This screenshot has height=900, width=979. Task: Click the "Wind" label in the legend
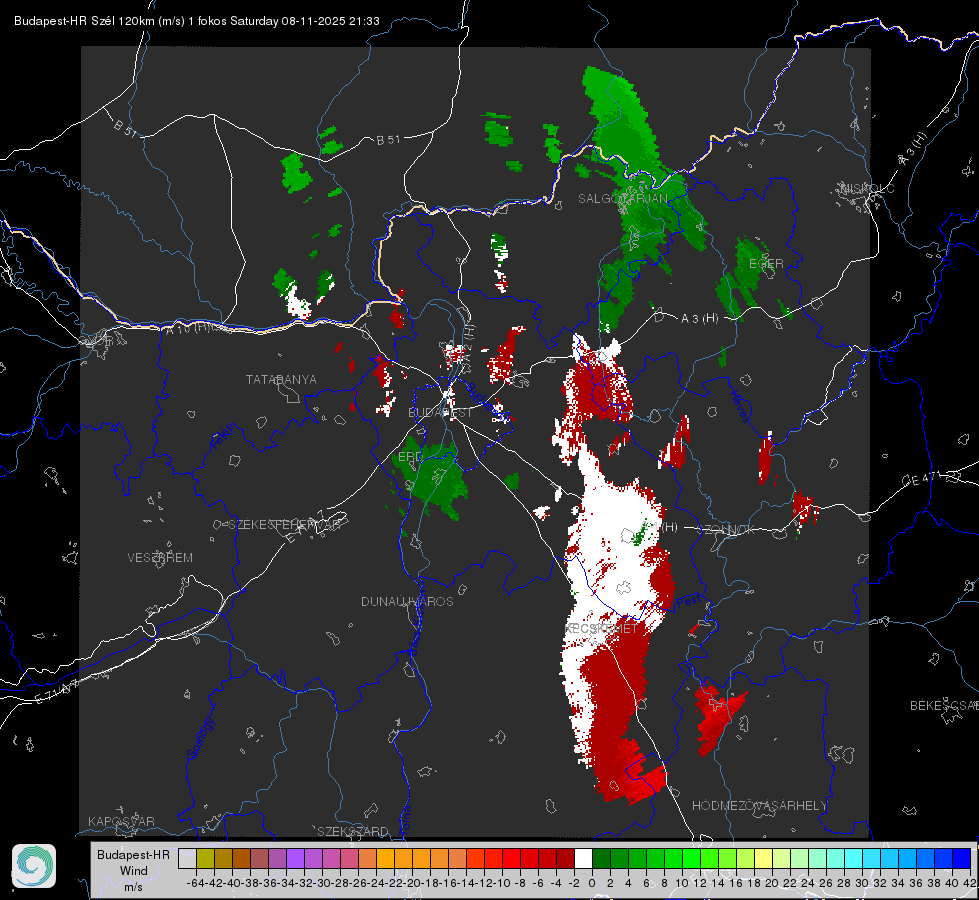pos(134,871)
